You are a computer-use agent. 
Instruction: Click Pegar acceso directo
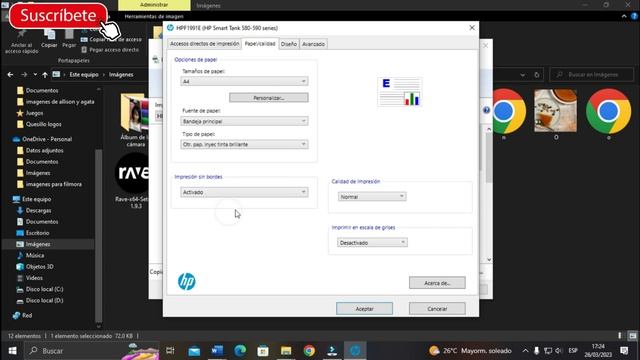(x=110, y=50)
